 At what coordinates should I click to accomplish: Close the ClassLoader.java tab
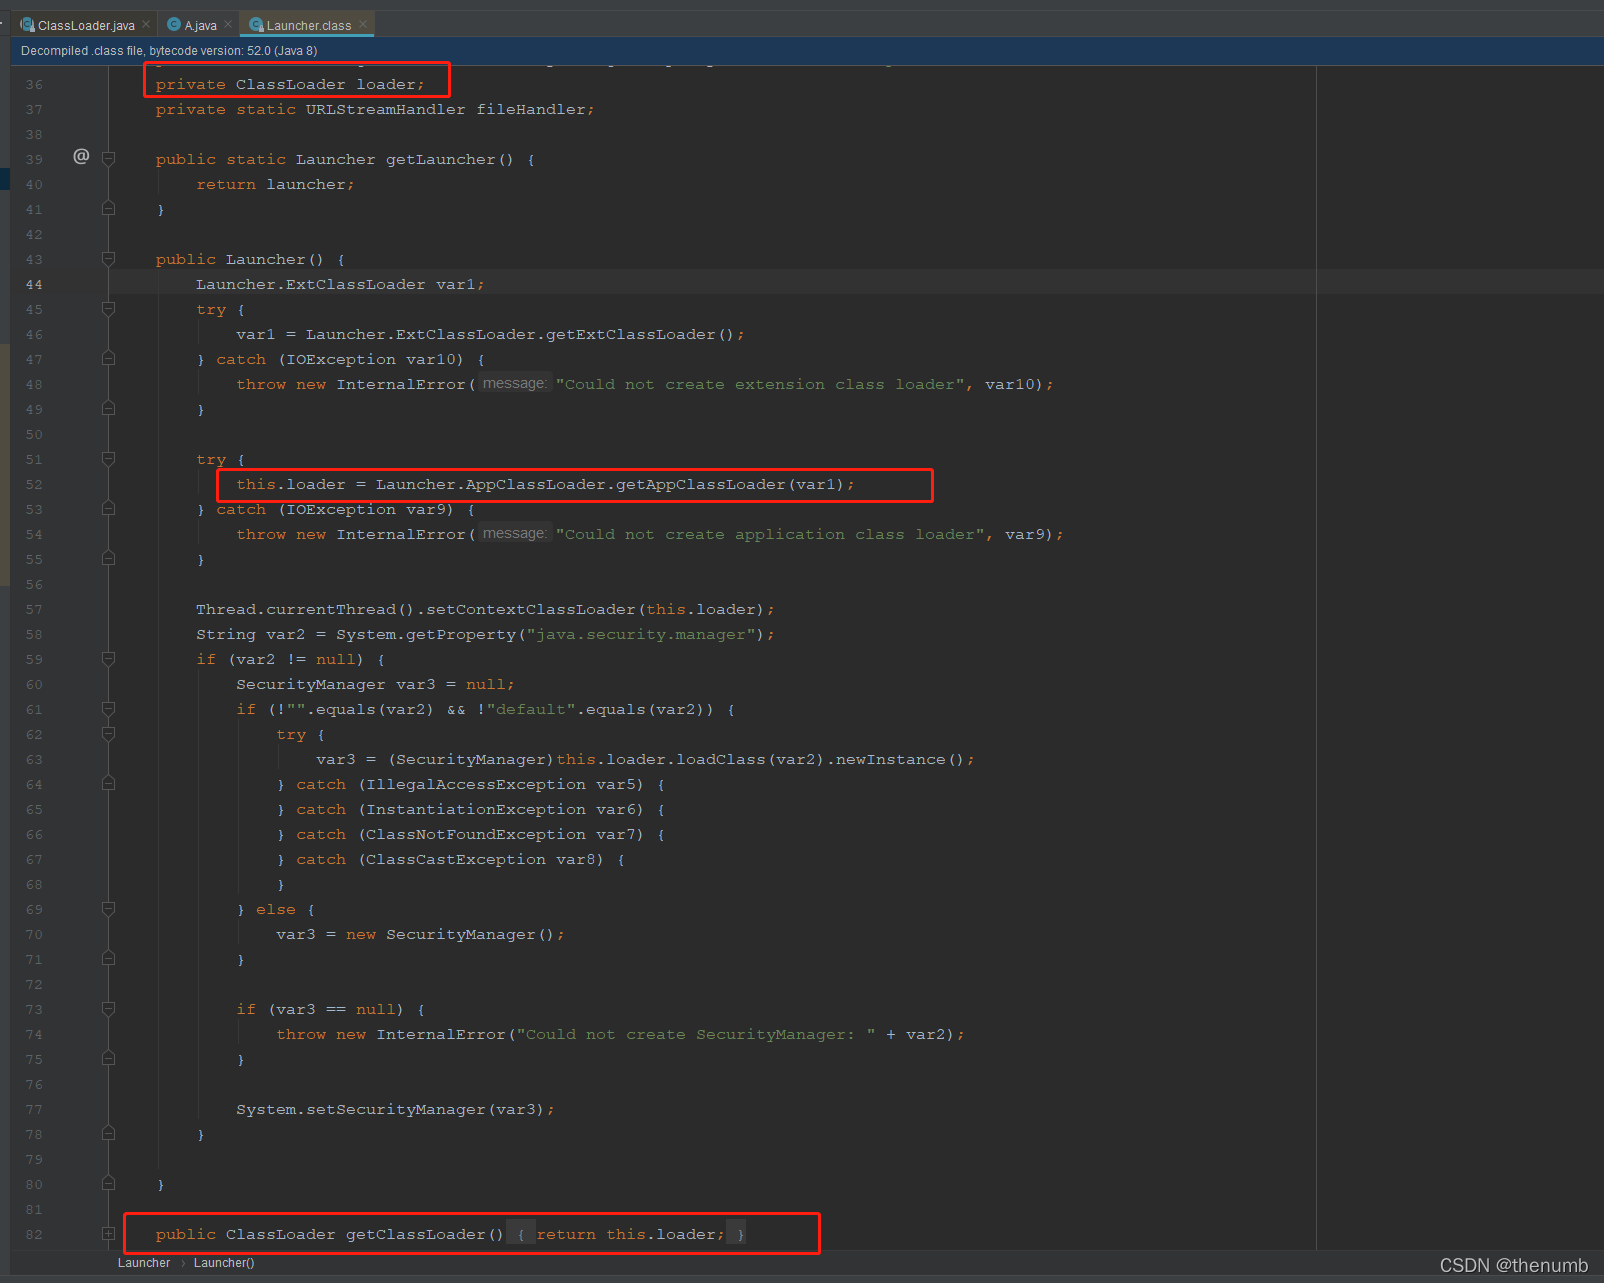click(x=147, y=24)
